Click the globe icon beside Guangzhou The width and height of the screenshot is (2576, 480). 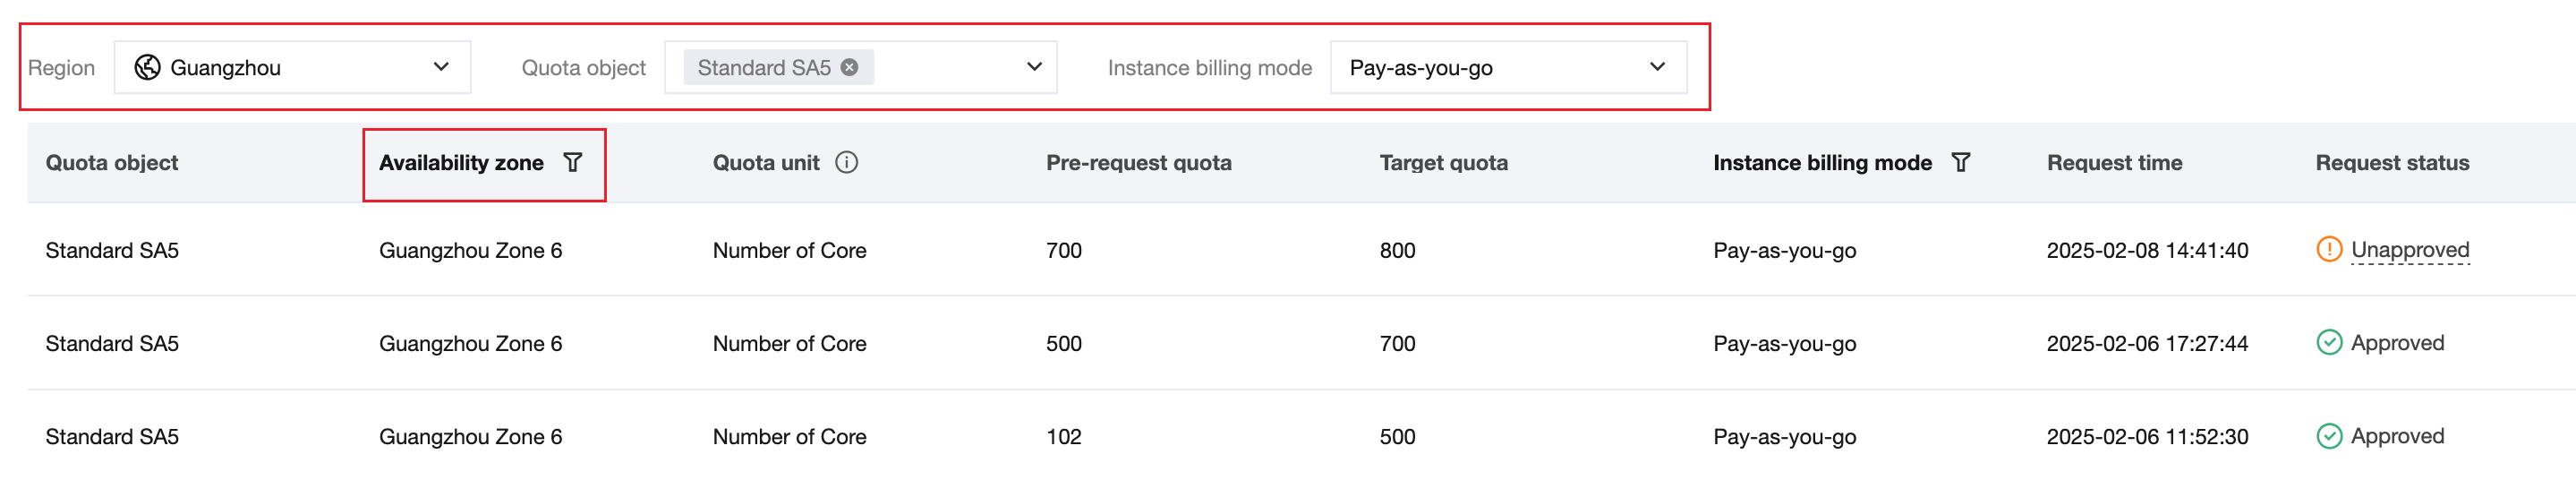coord(148,67)
